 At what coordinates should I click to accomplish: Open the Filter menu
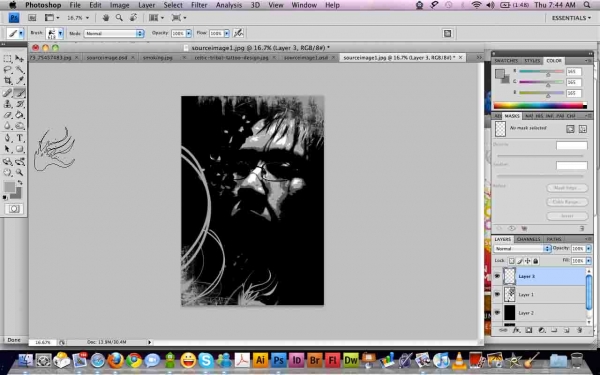tap(199, 5)
